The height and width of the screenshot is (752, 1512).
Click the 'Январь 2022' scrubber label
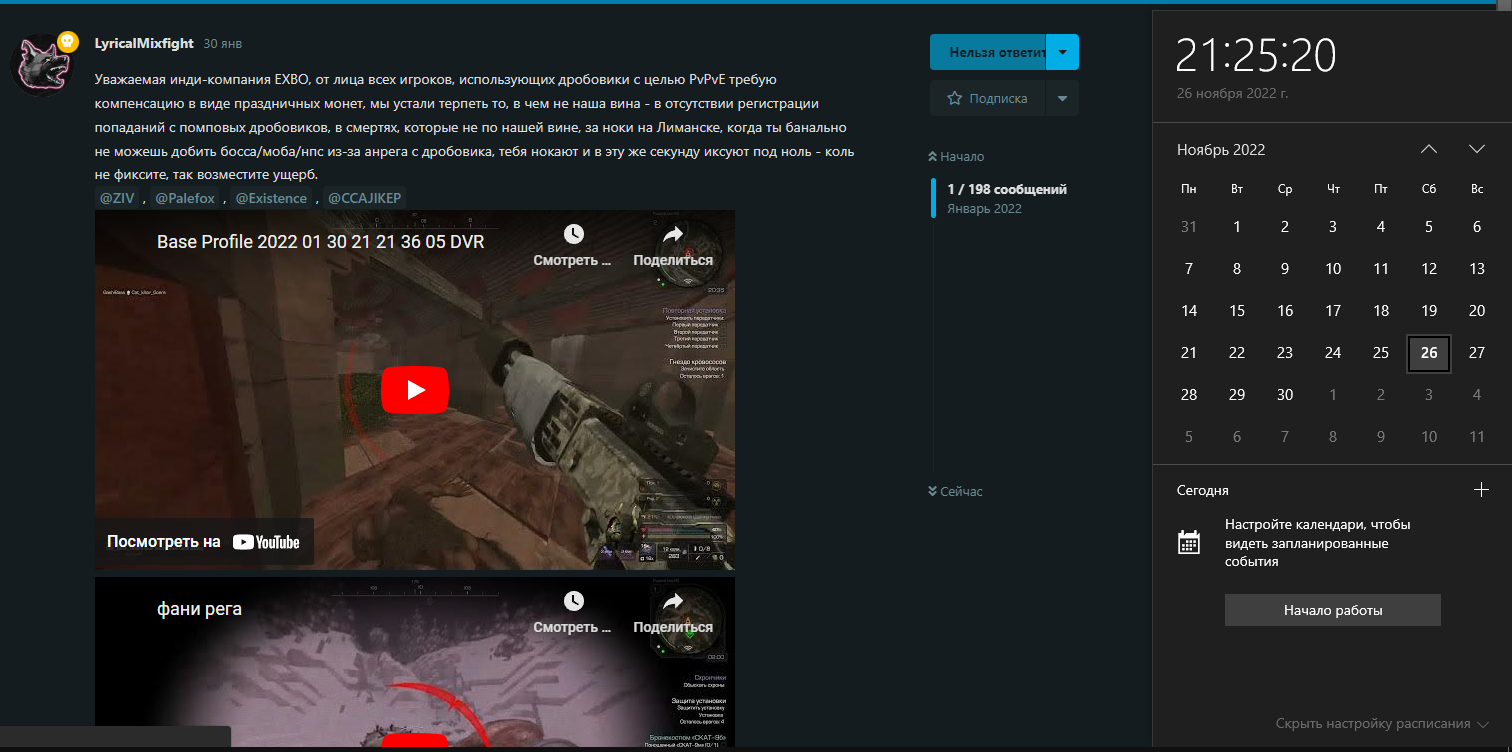pyautogui.click(x=985, y=209)
